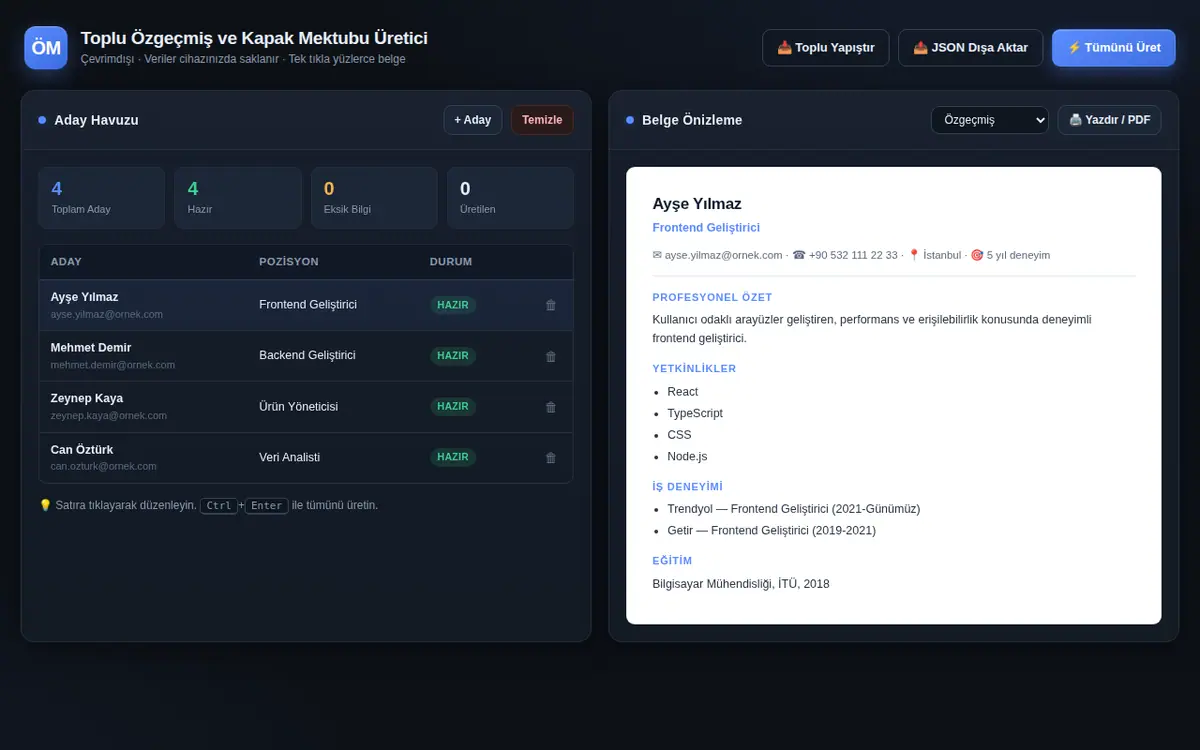Screen dimensions: 1200x750
Task: Click the Trendyol experience entry
Action: click(x=794, y=509)
